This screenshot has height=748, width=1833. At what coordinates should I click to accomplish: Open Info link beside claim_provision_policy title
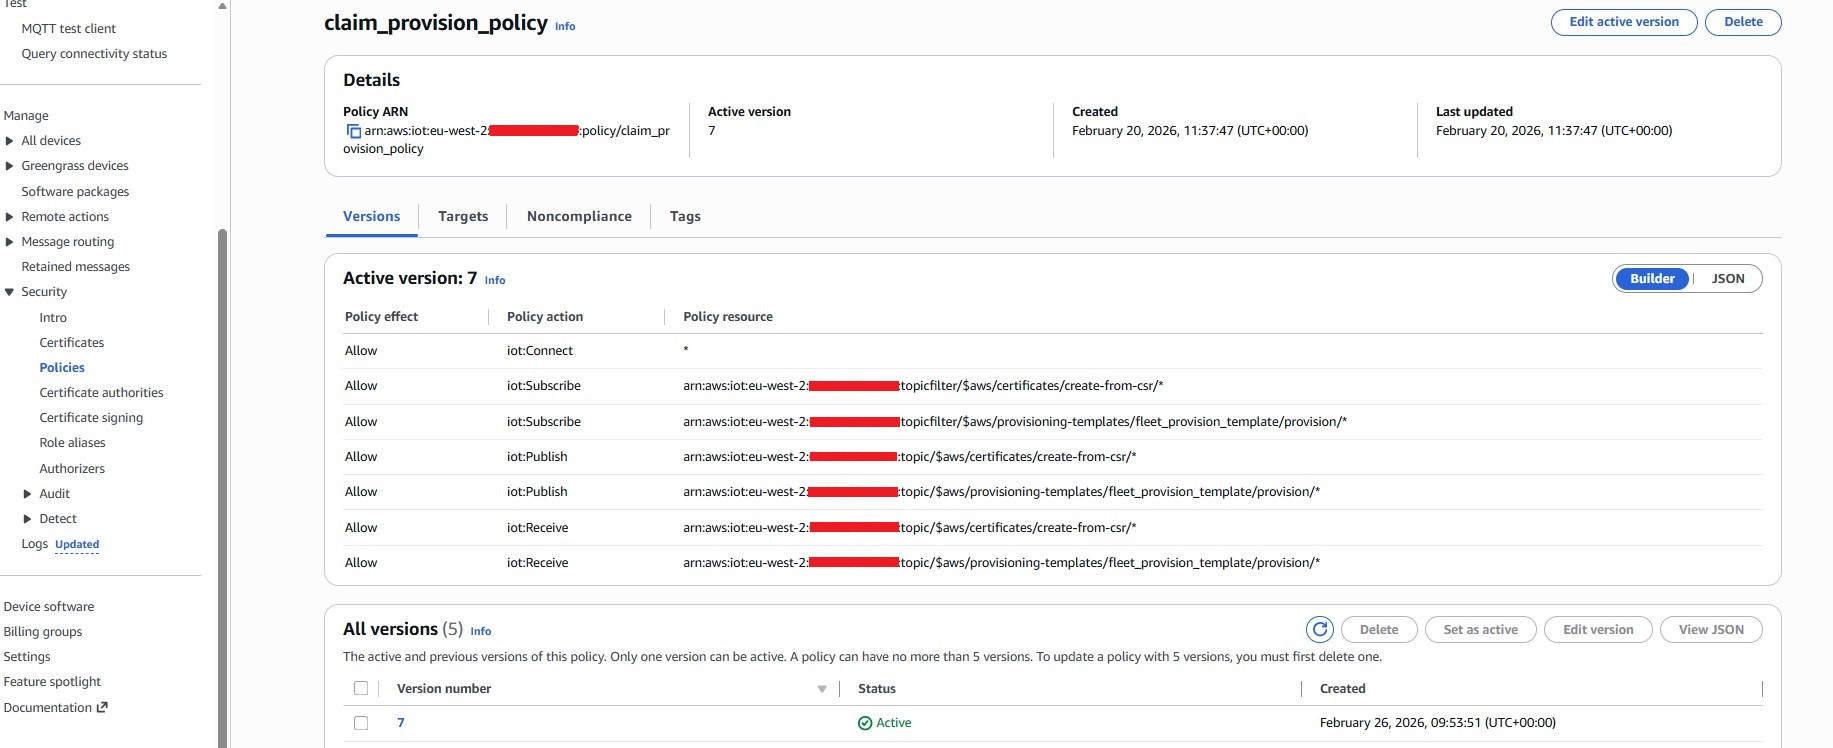(x=565, y=26)
